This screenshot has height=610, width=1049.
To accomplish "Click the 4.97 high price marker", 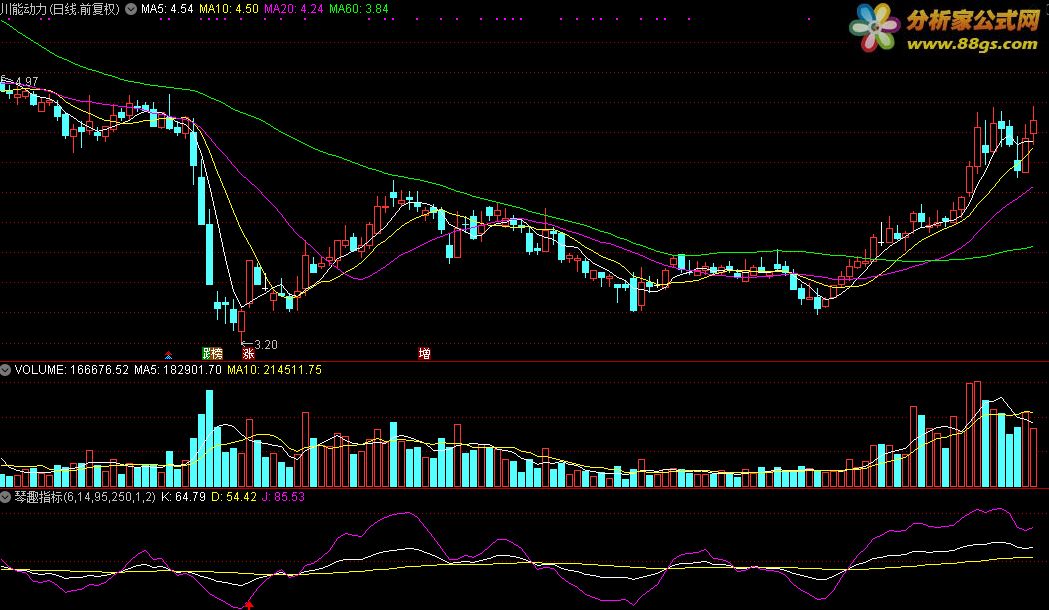I will pos(26,82).
